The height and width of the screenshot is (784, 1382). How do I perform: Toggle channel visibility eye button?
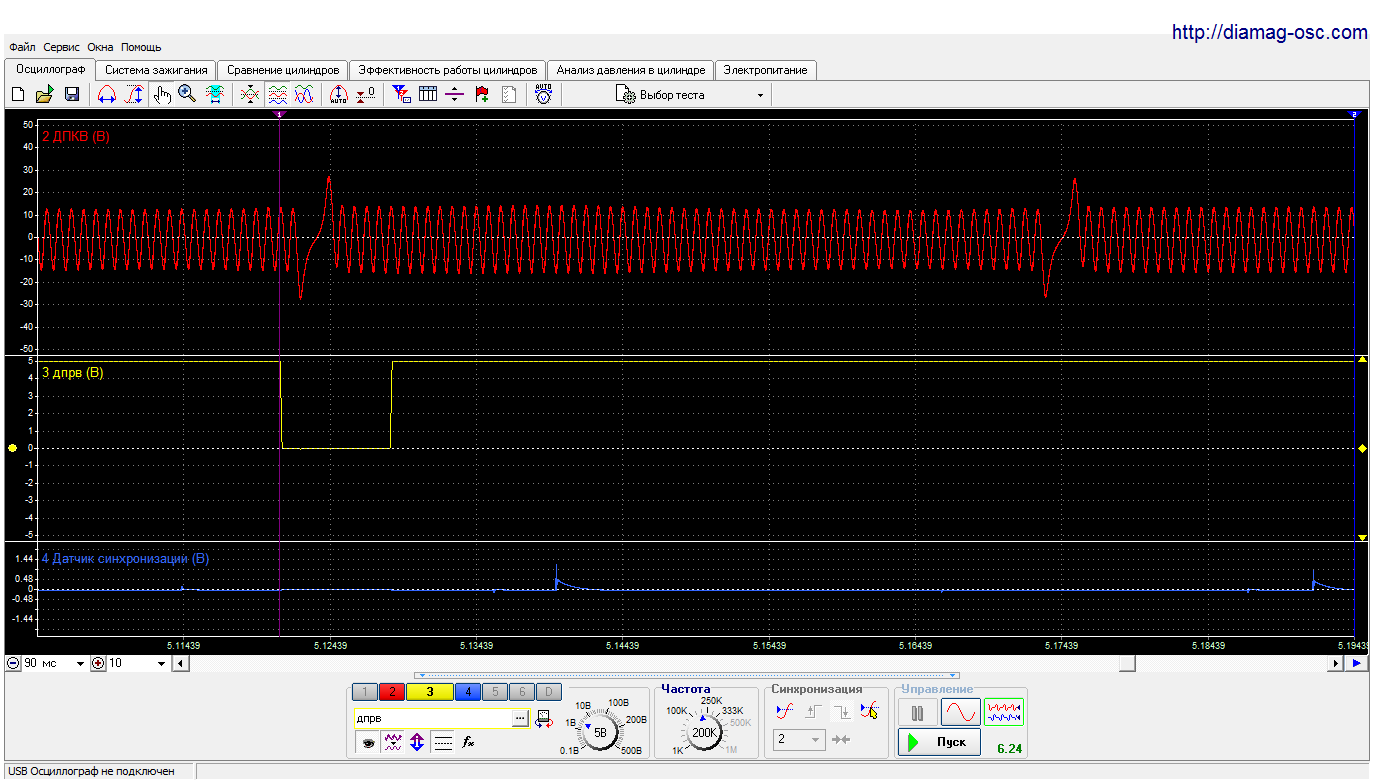369,742
